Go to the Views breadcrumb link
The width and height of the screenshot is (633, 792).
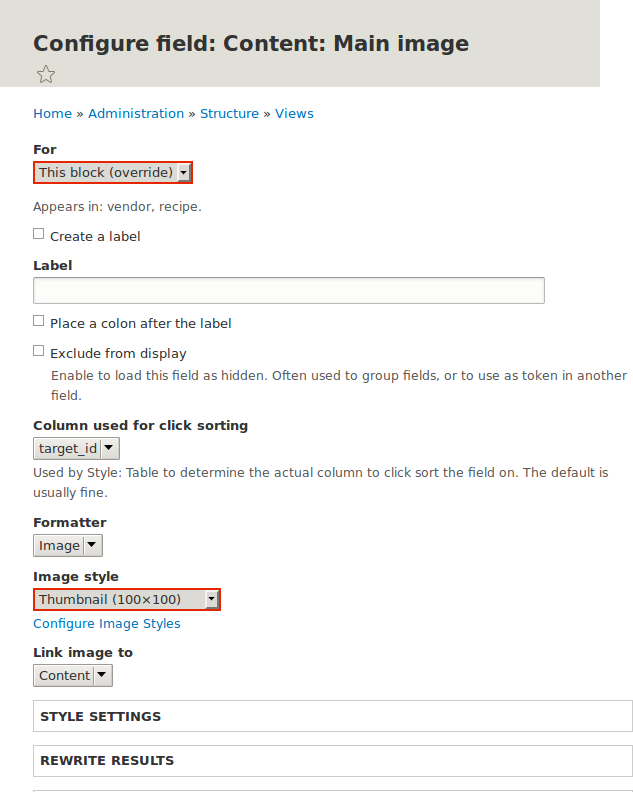294,114
